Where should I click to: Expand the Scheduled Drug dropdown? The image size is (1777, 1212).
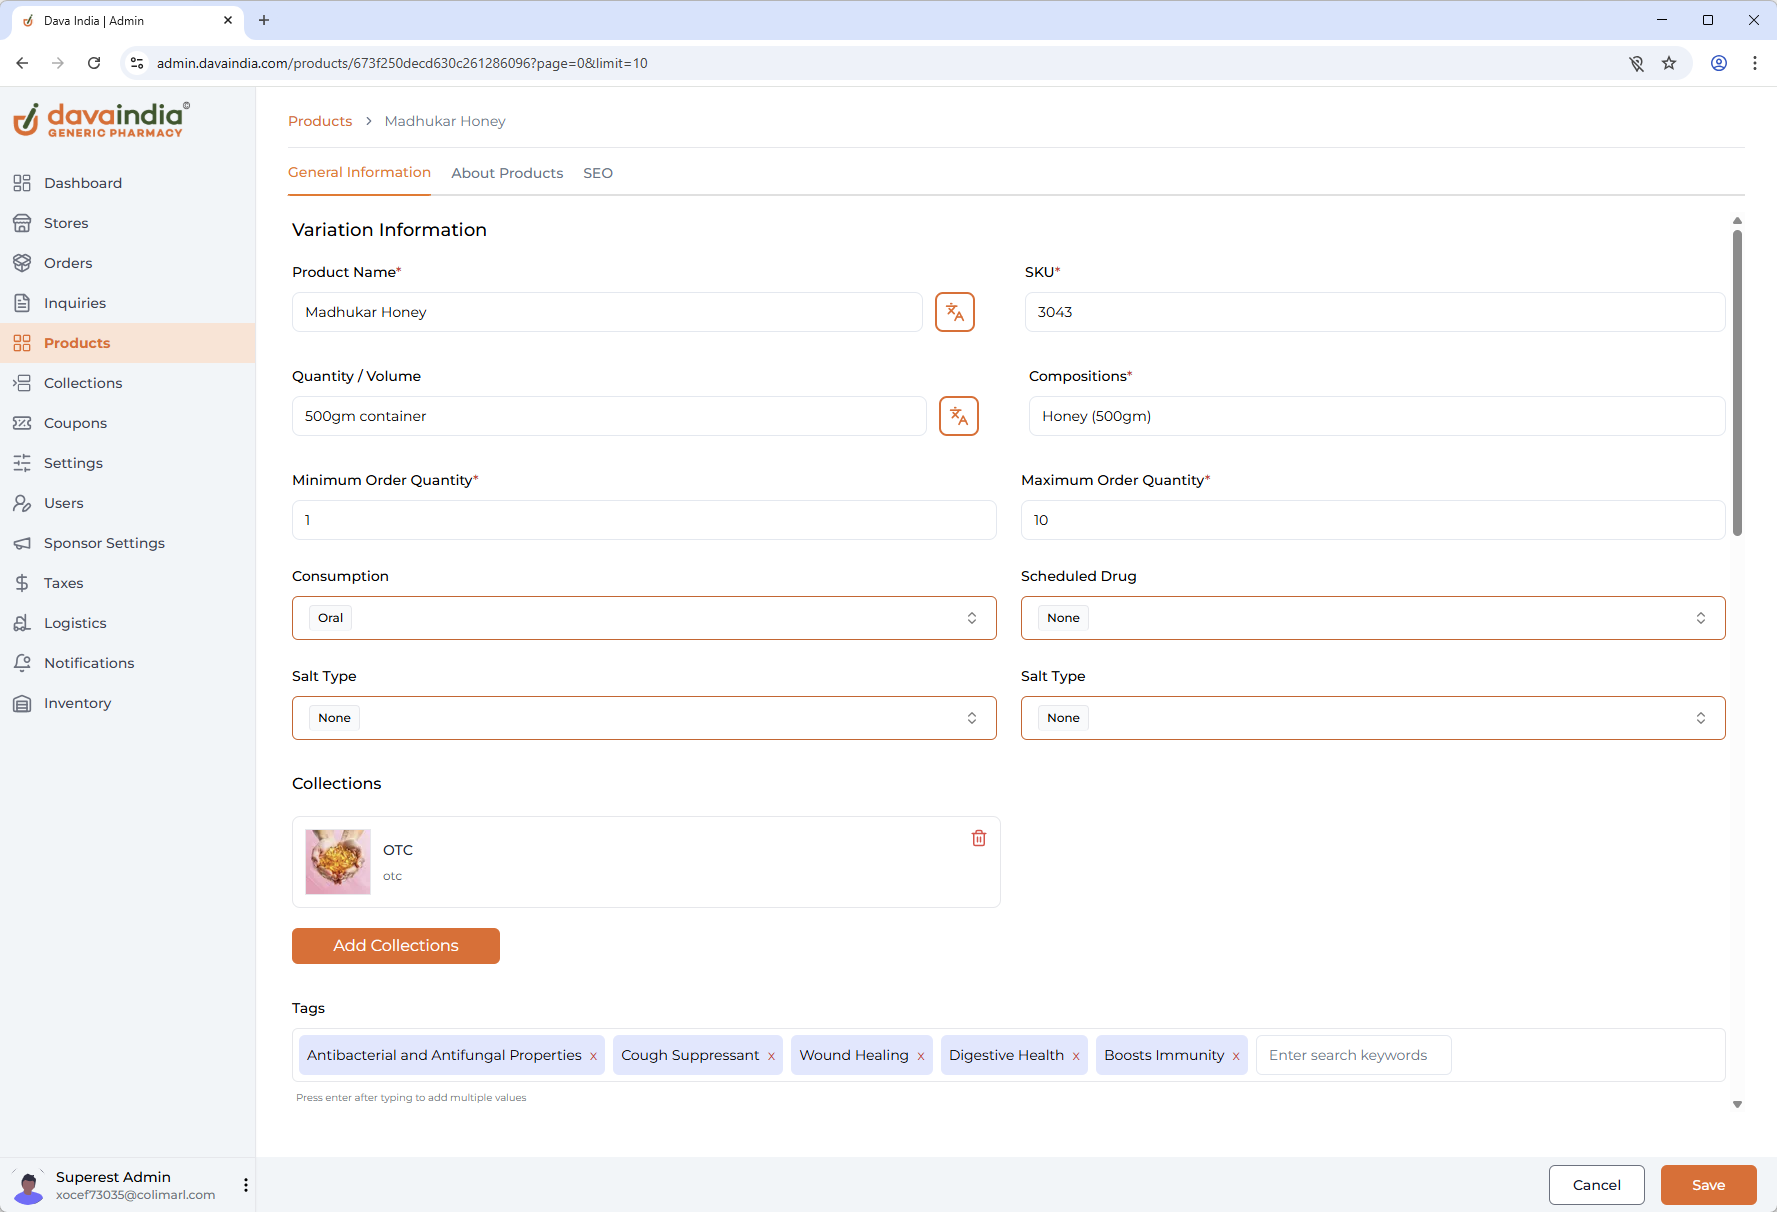click(1372, 618)
